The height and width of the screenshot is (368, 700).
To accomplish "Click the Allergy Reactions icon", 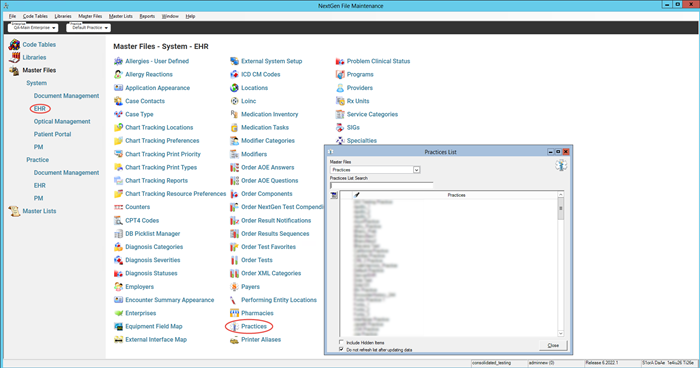I will tap(118, 74).
